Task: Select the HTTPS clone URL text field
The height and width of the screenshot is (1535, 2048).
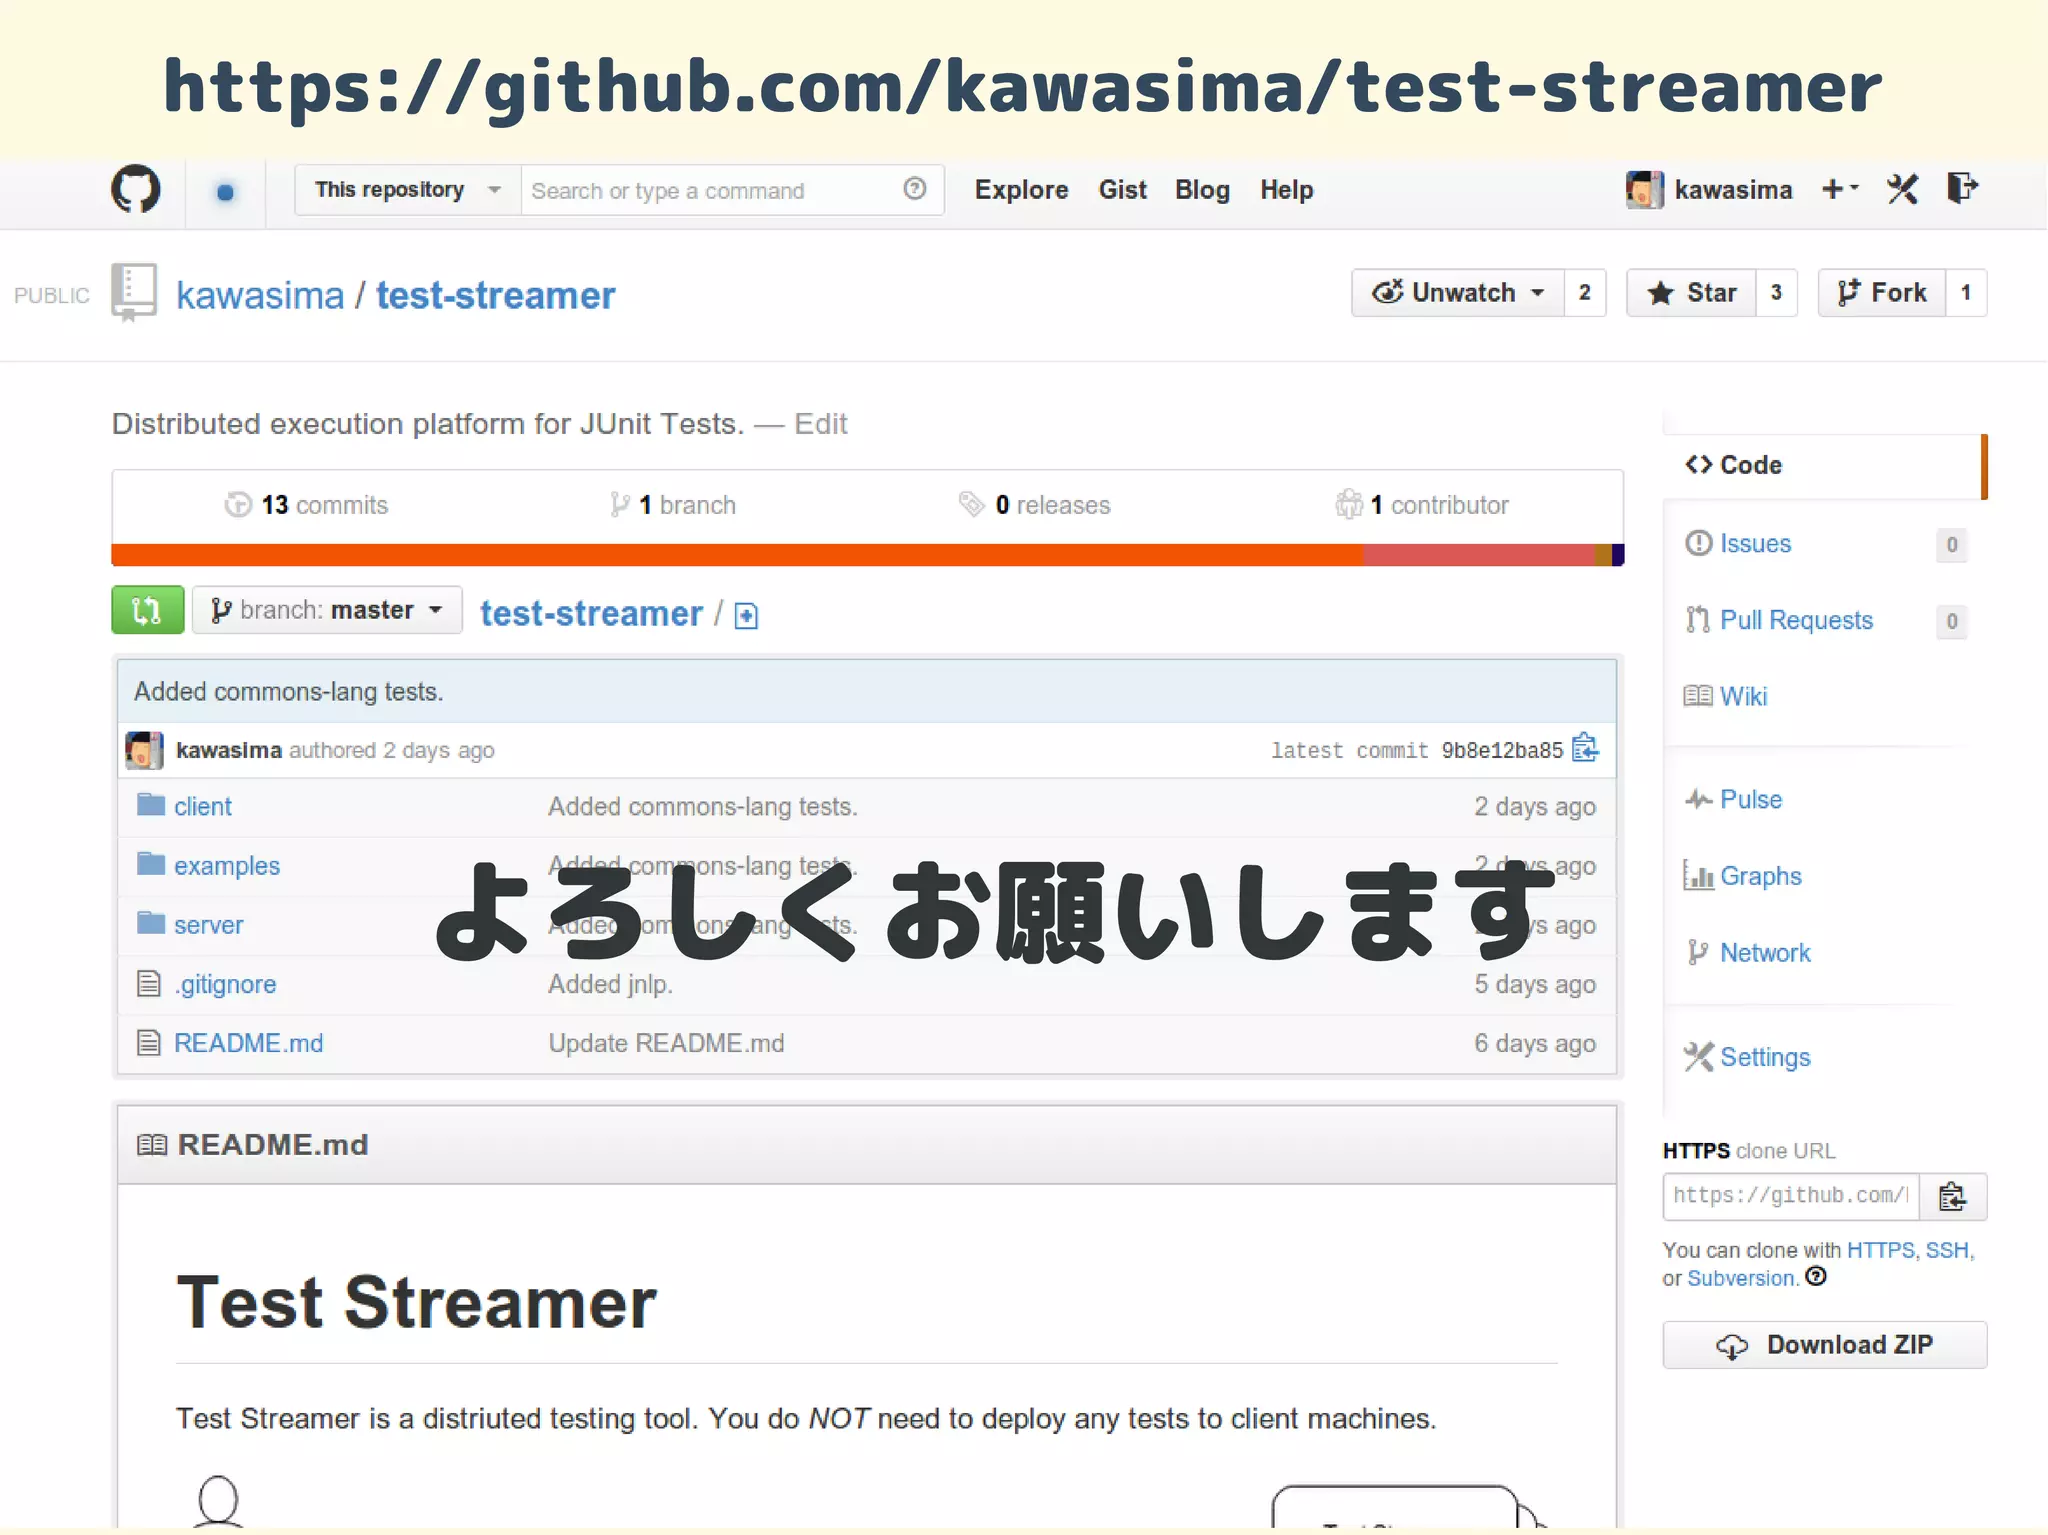Action: click(1791, 1197)
